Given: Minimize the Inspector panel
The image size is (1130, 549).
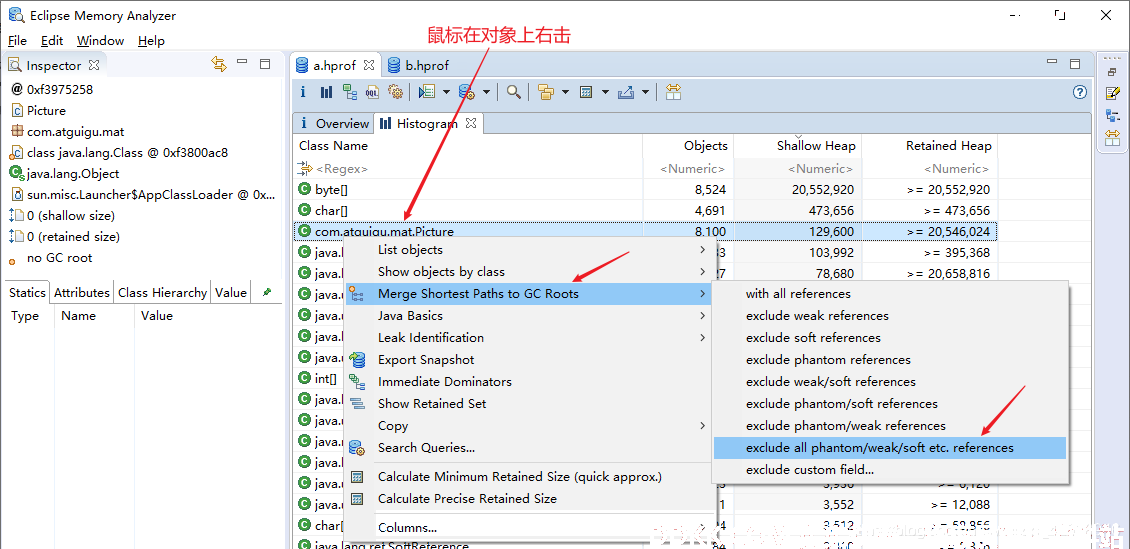Looking at the screenshot, I should point(242,63).
